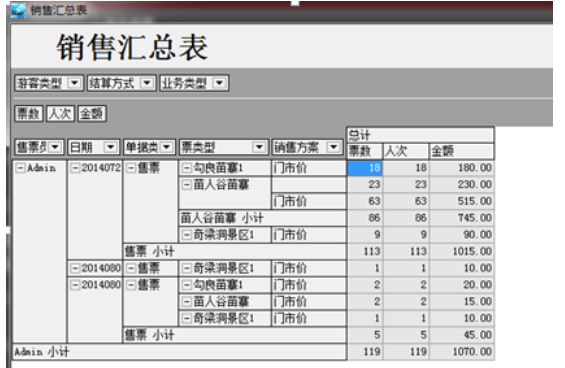Click the Admin 小计 row label

click(179, 352)
